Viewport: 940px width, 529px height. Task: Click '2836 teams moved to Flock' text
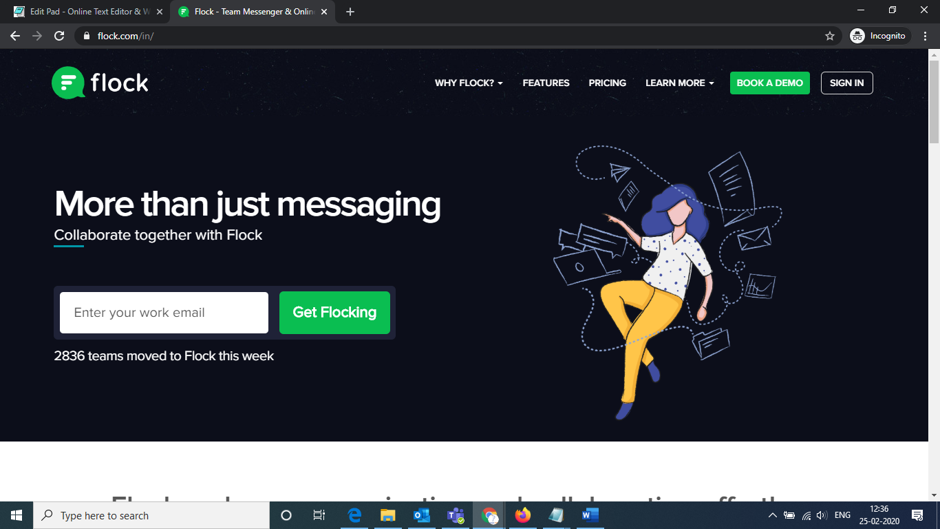[164, 356]
